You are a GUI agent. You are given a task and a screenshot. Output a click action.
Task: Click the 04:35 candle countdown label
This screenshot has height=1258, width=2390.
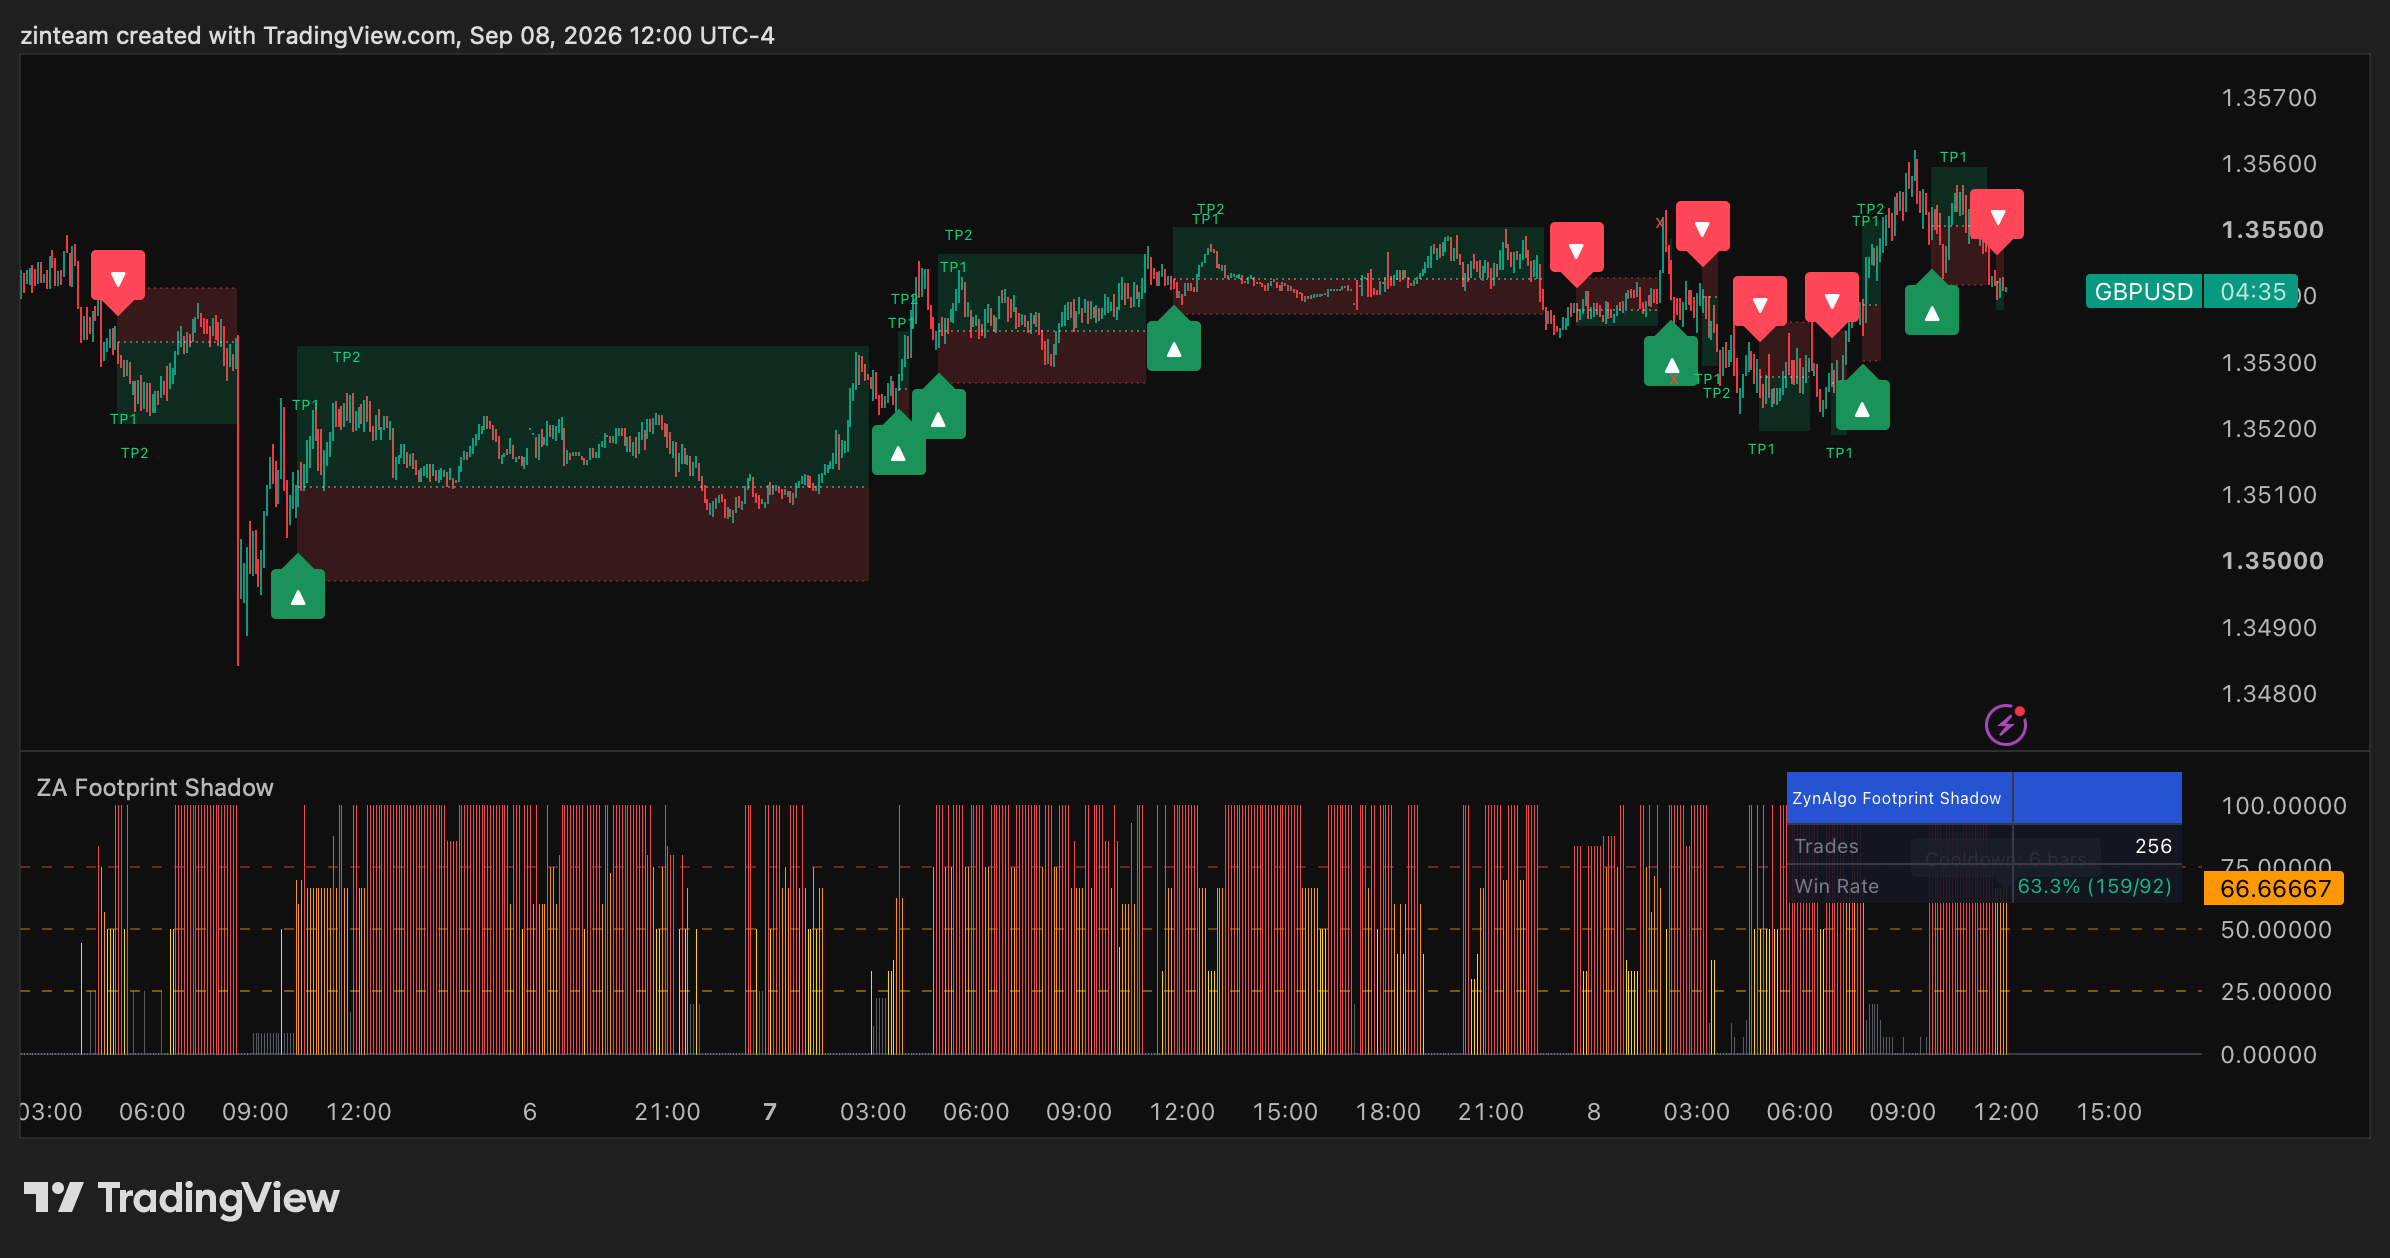pyautogui.click(x=2252, y=292)
